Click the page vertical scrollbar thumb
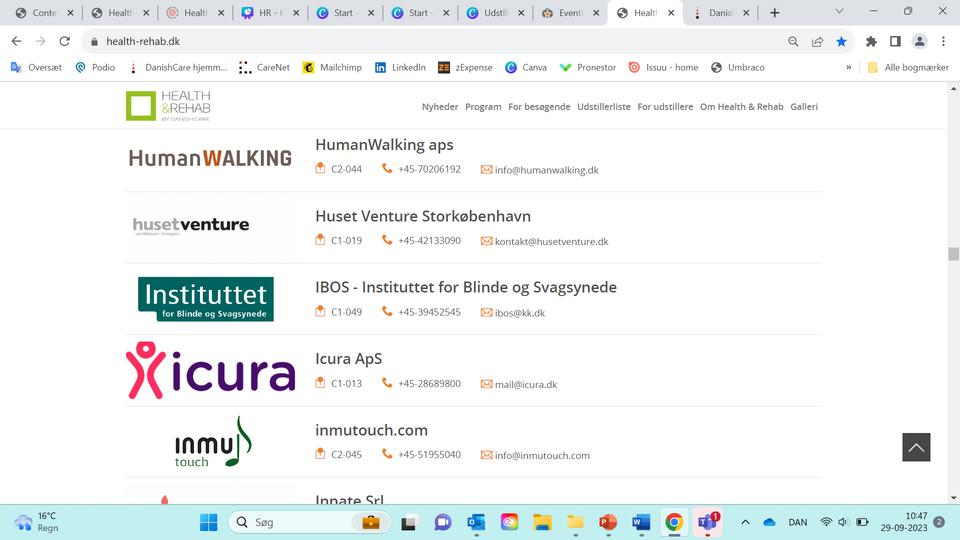960x540 pixels. (953, 253)
